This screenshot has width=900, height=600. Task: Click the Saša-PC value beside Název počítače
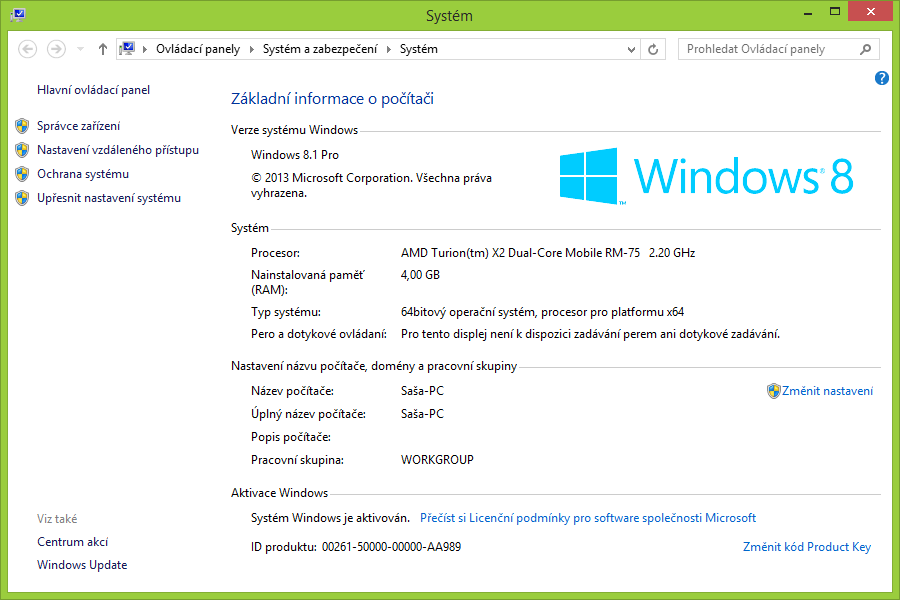point(422,392)
